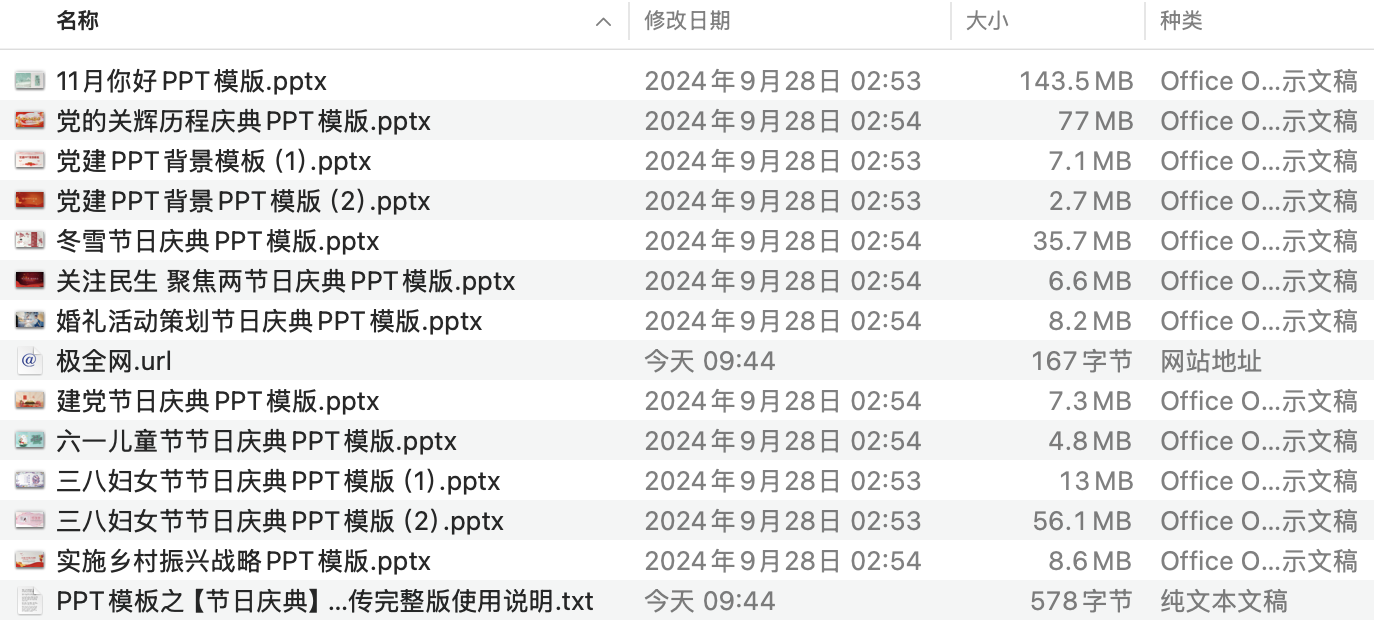Click the 使用说明.txt text document icon
The width and height of the screenshot is (1374, 638).
click(x=30, y=601)
